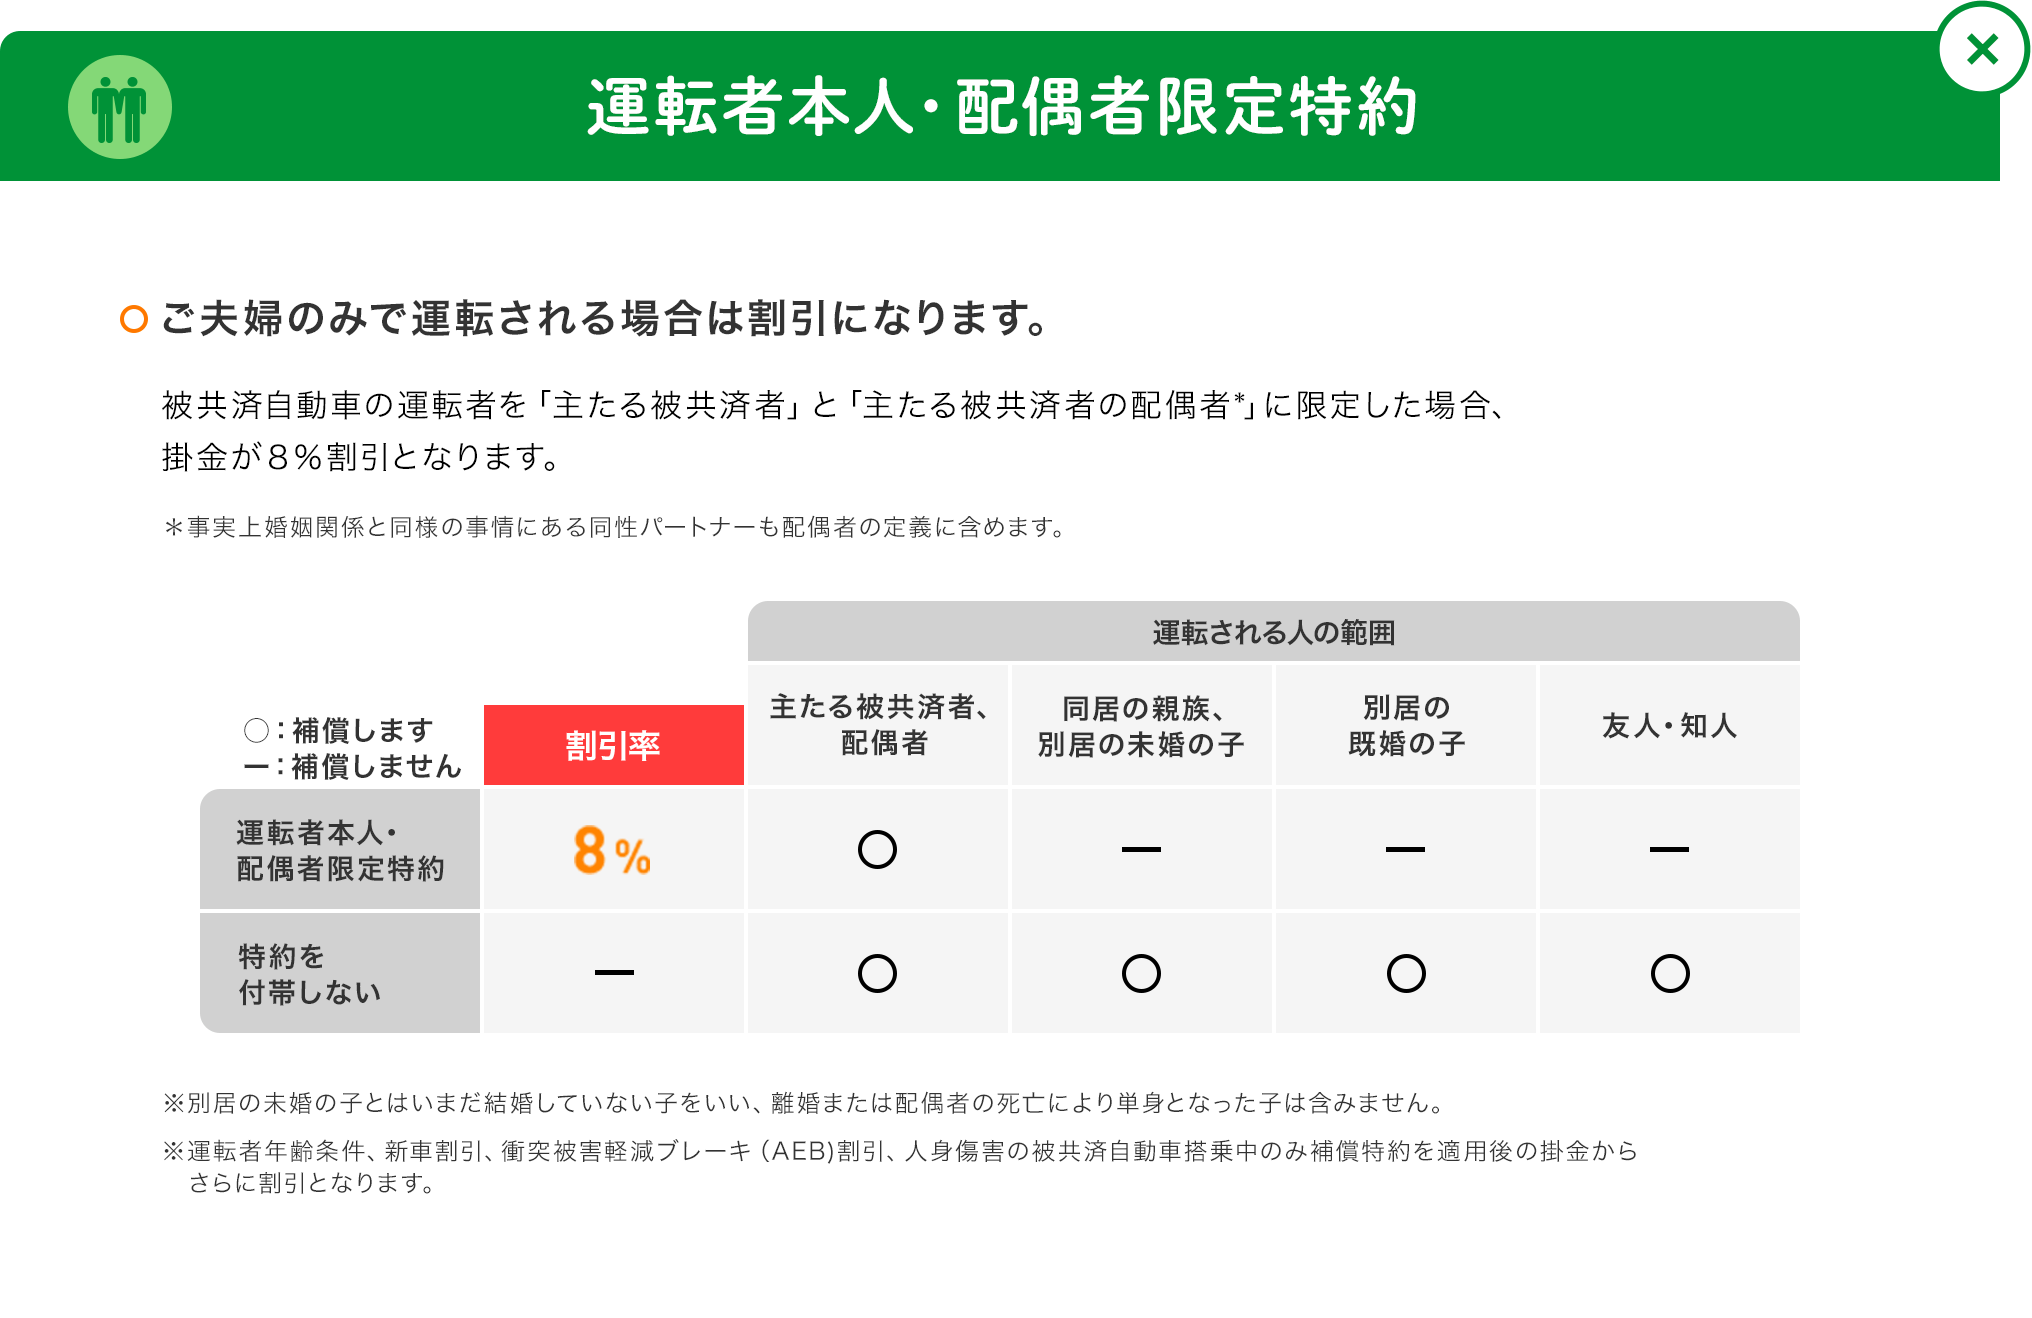Select the 運転される人の範囲 table header

[1273, 632]
